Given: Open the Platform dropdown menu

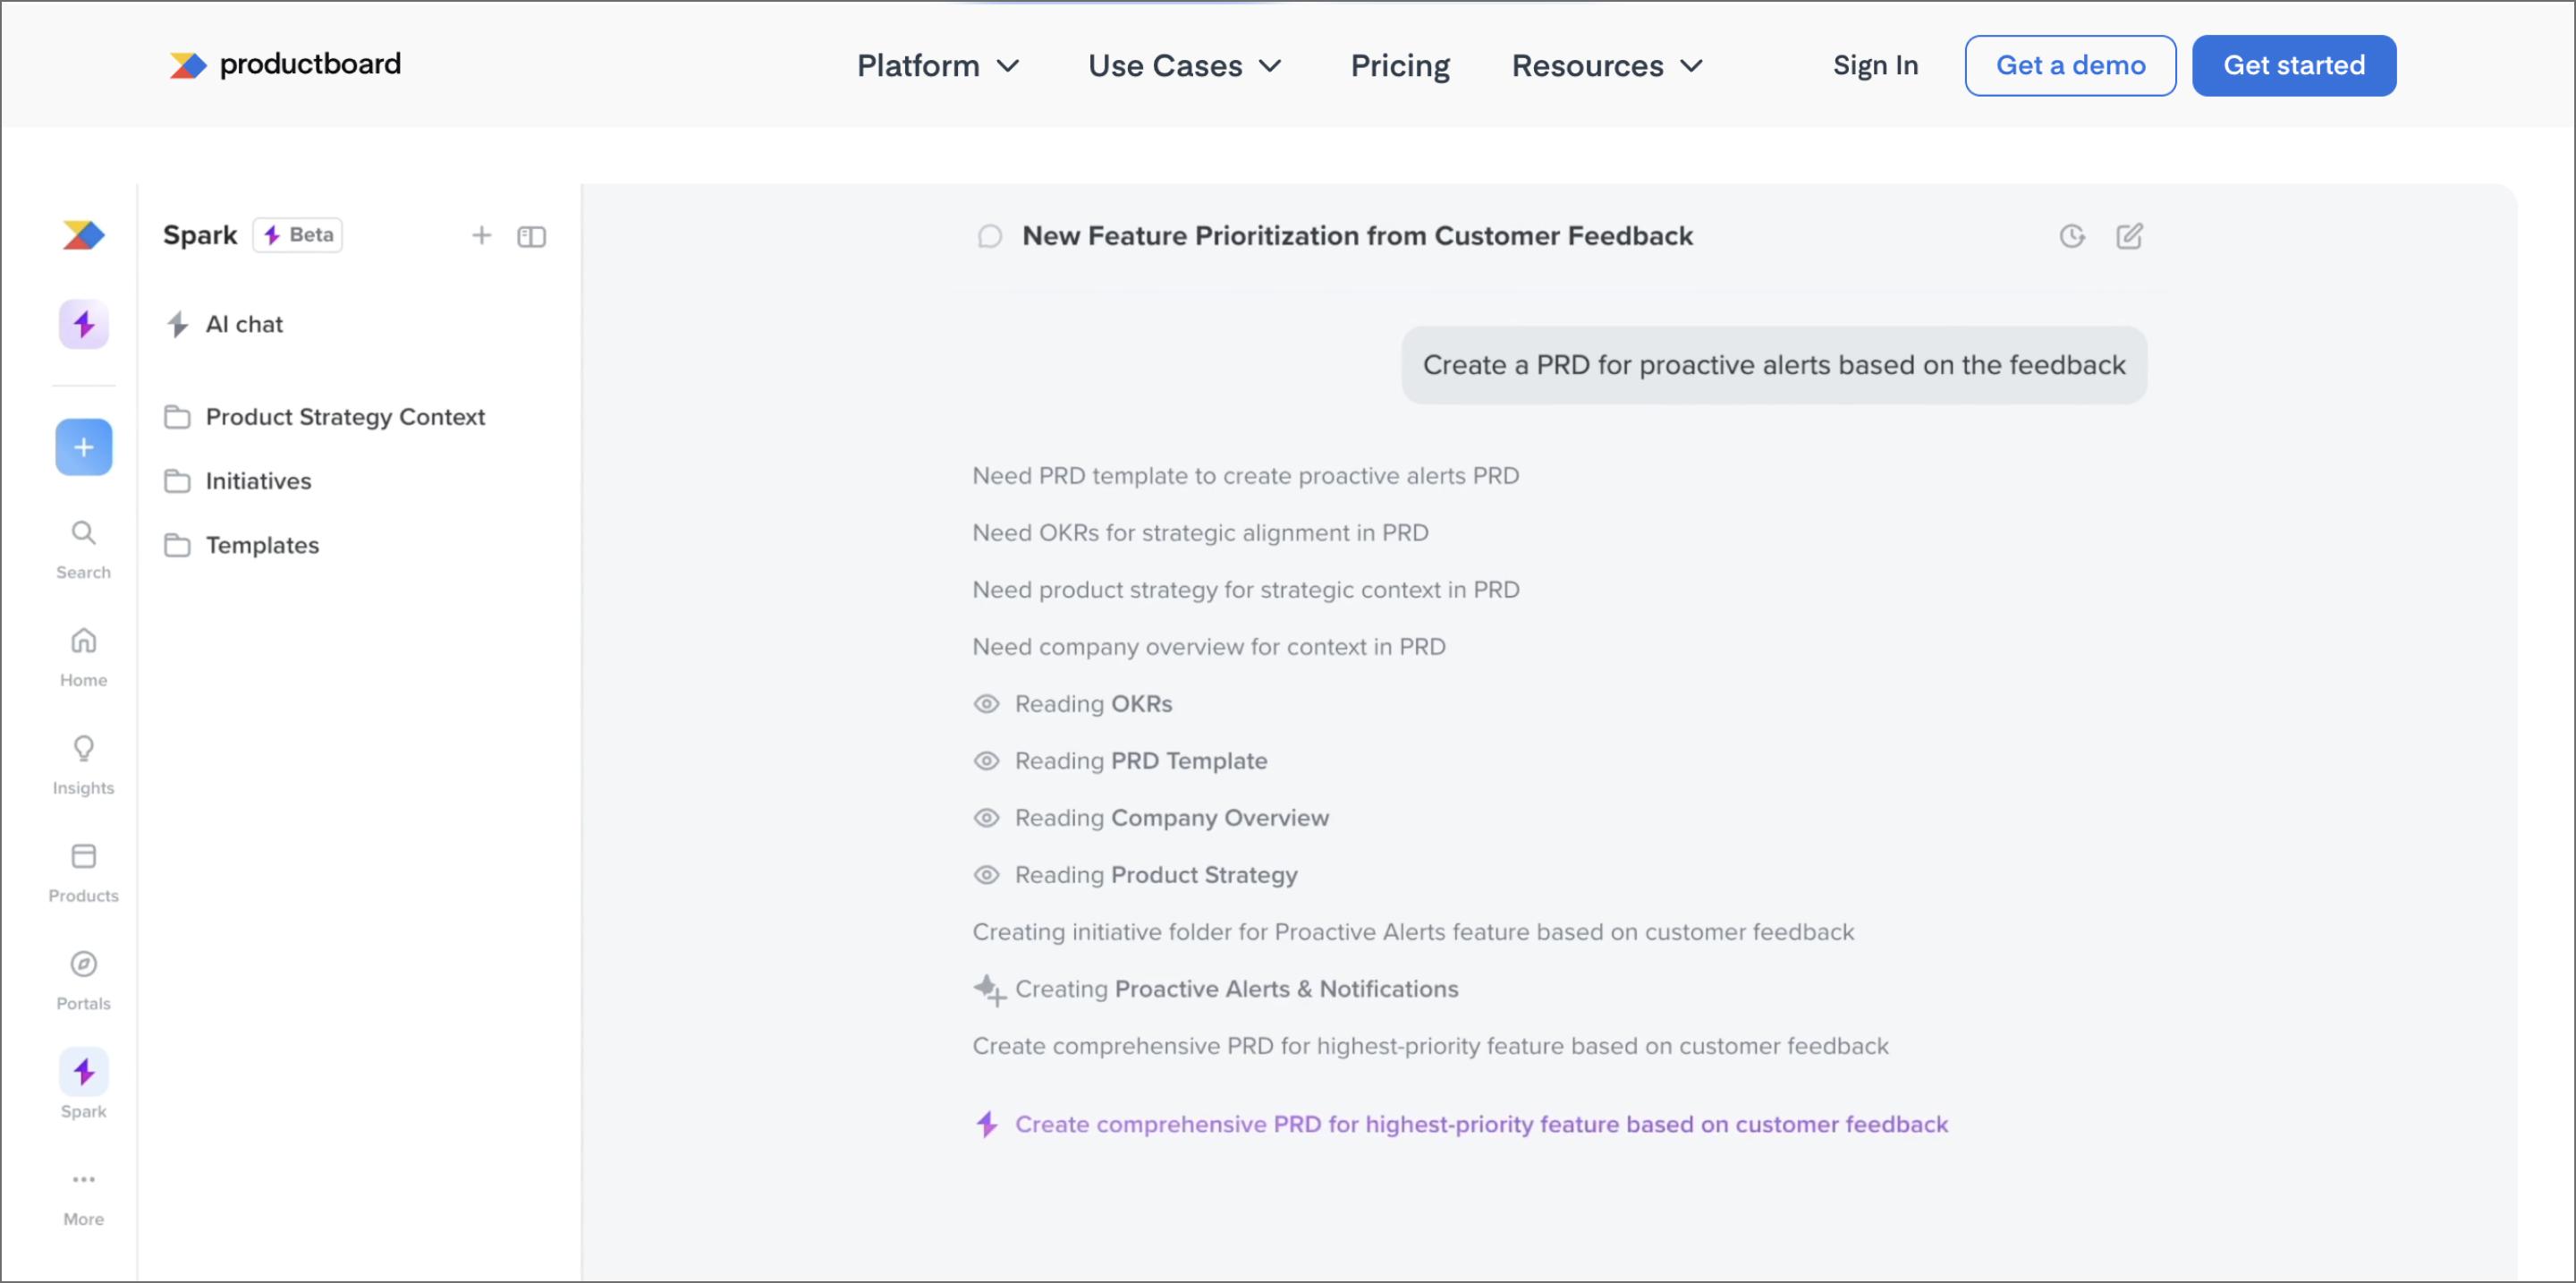Looking at the screenshot, I should pyautogui.click(x=938, y=66).
